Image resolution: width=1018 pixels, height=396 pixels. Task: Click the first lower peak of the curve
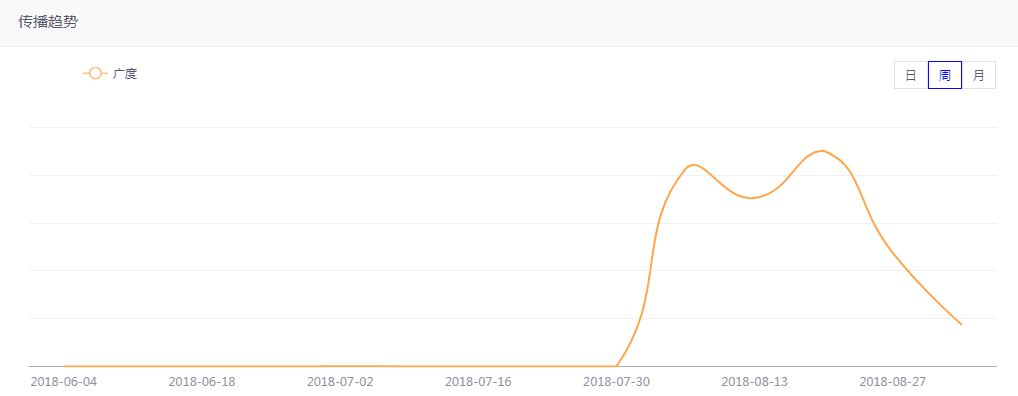pos(693,165)
